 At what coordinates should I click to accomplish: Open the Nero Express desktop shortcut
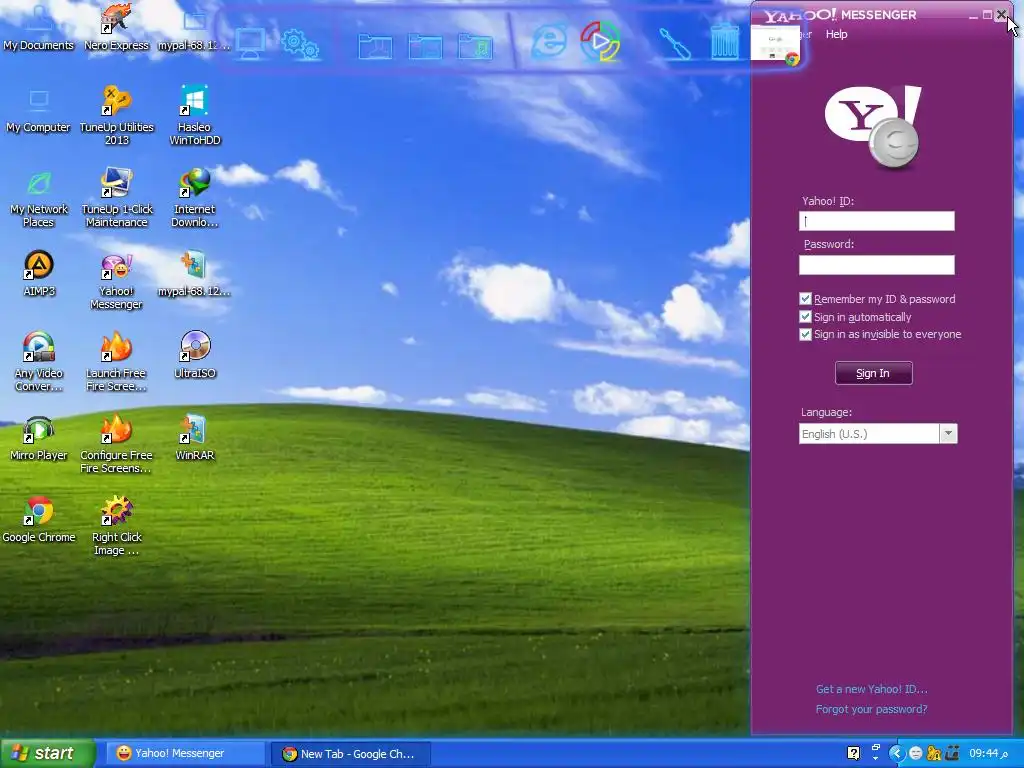pos(116,29)
